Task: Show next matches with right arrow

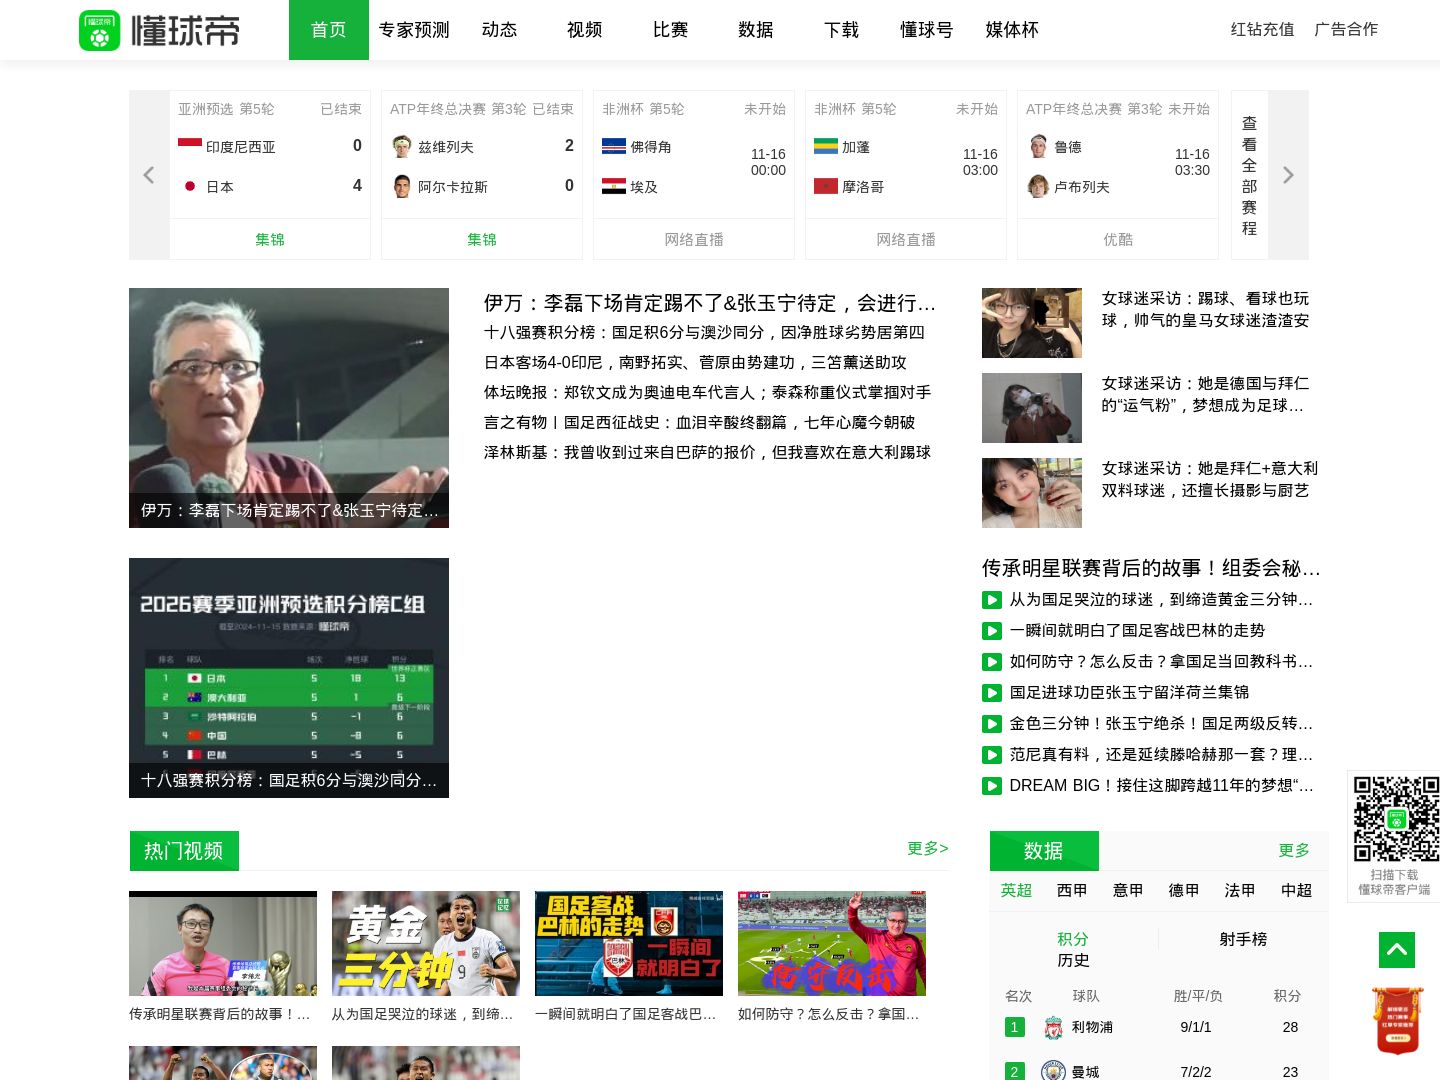Action: tap(1288, 175)
